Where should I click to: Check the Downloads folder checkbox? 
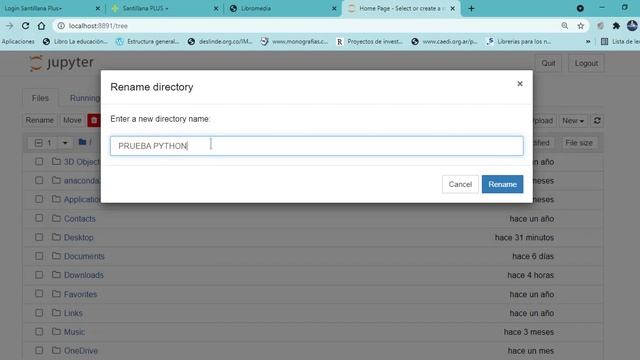pos(39,275)
